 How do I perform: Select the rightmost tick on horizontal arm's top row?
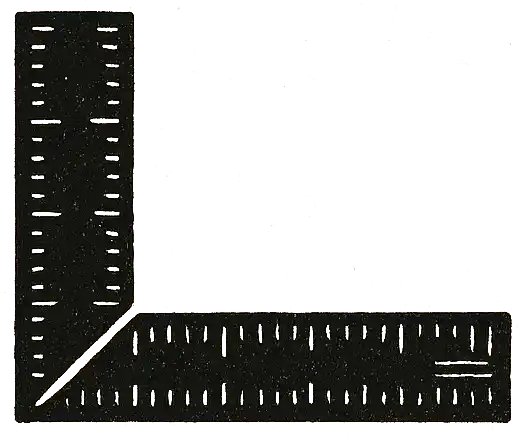pos(490,341)
